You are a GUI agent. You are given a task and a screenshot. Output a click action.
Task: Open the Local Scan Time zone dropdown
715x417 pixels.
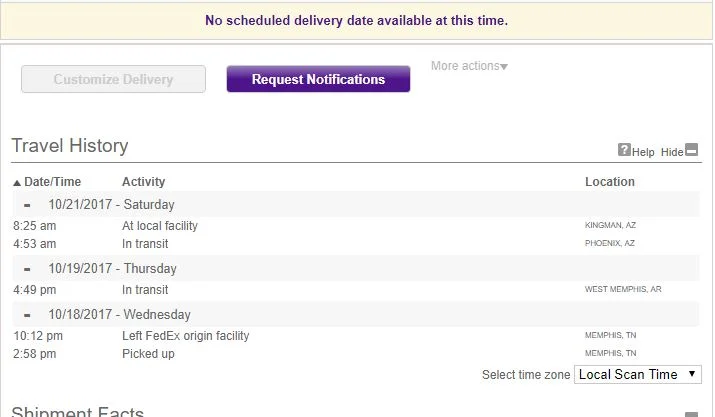[638, 375]
